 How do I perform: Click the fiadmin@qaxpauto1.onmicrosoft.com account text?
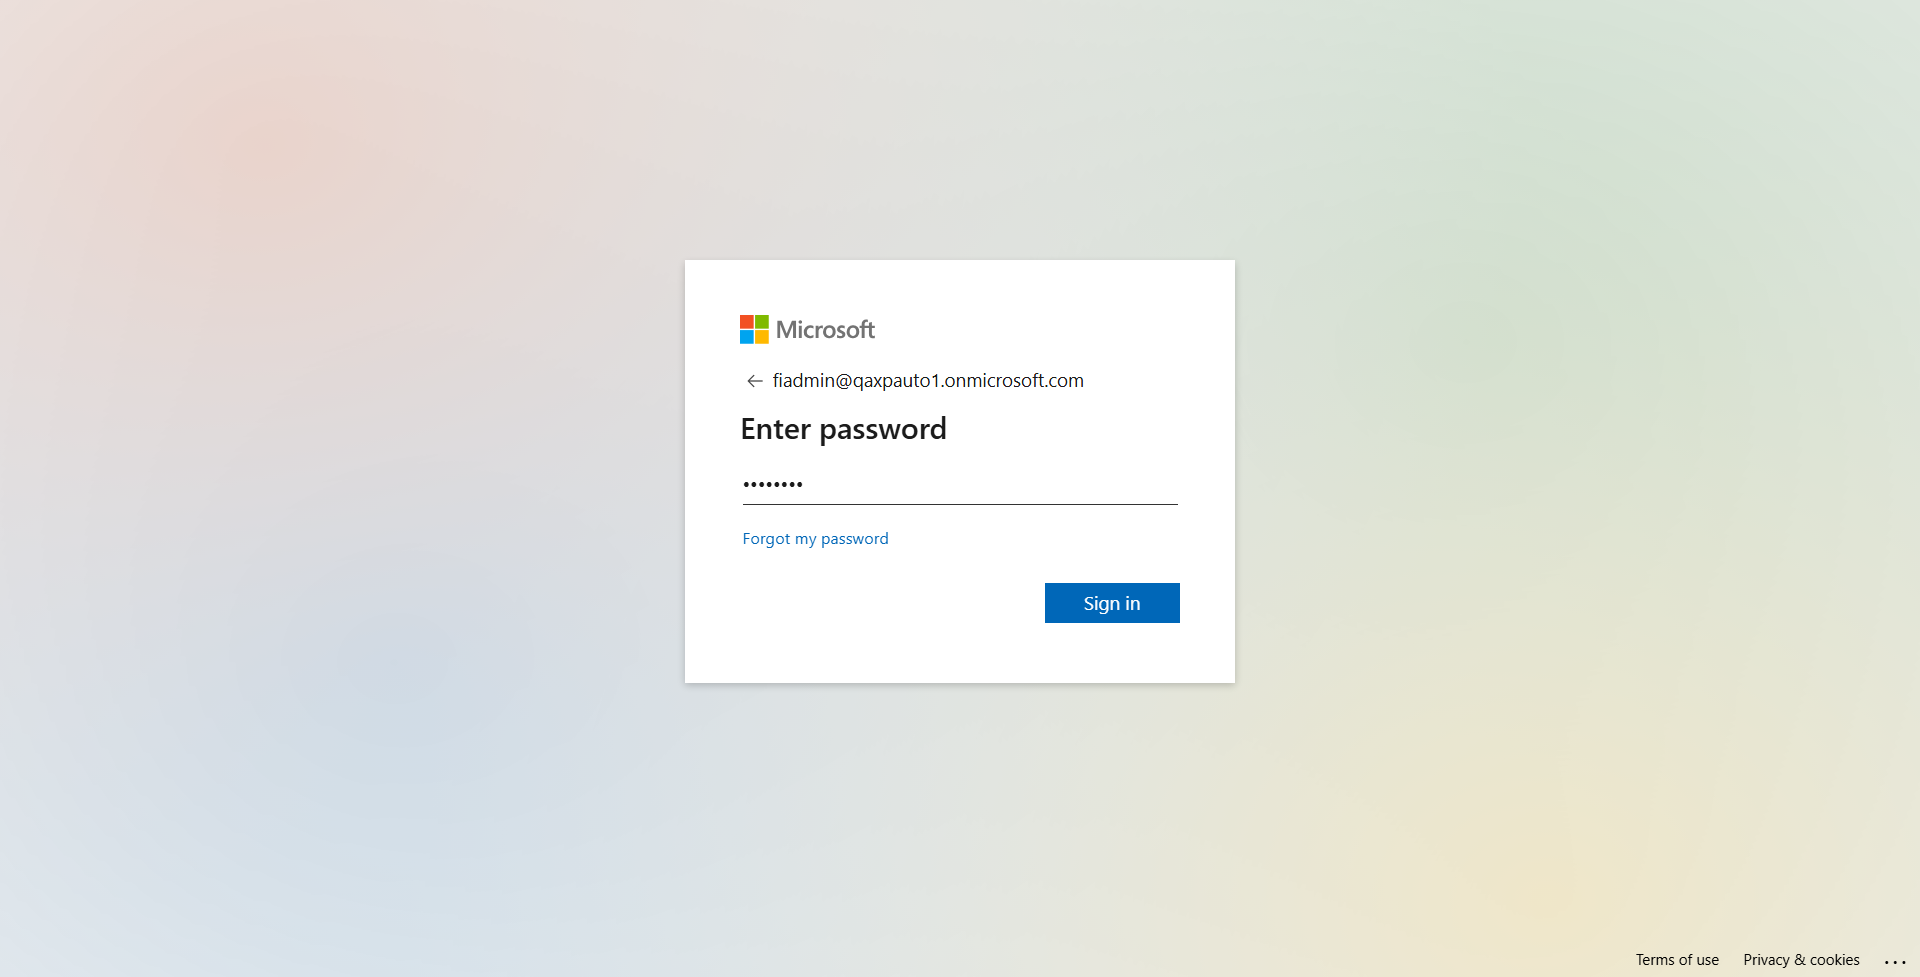[x=928, y=381]
